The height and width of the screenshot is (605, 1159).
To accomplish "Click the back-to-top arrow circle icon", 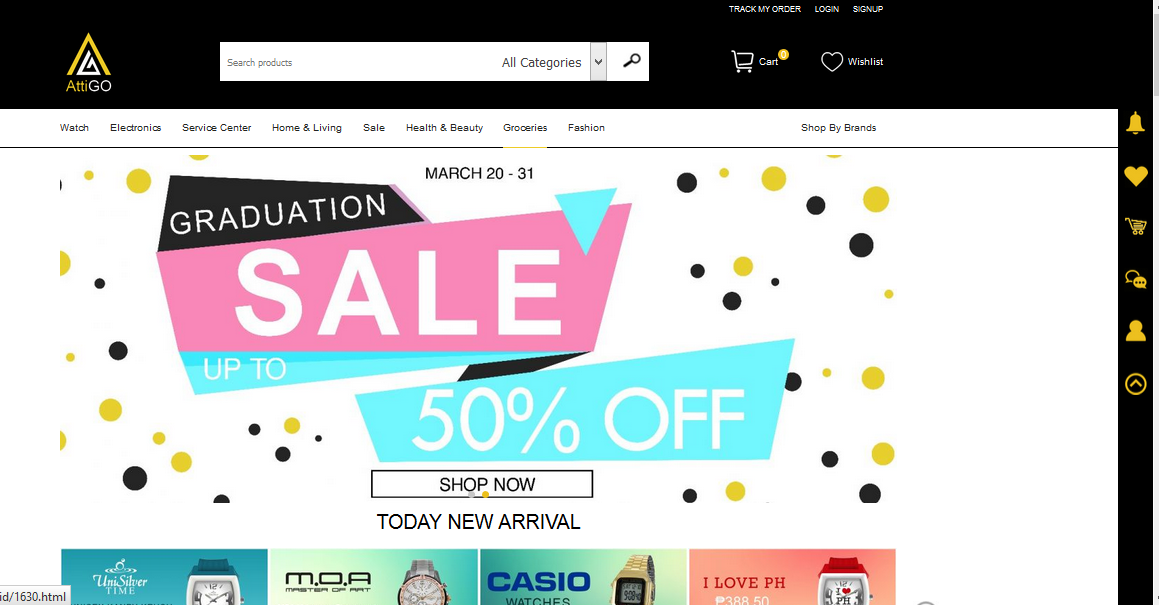I will pos(1135,384).
